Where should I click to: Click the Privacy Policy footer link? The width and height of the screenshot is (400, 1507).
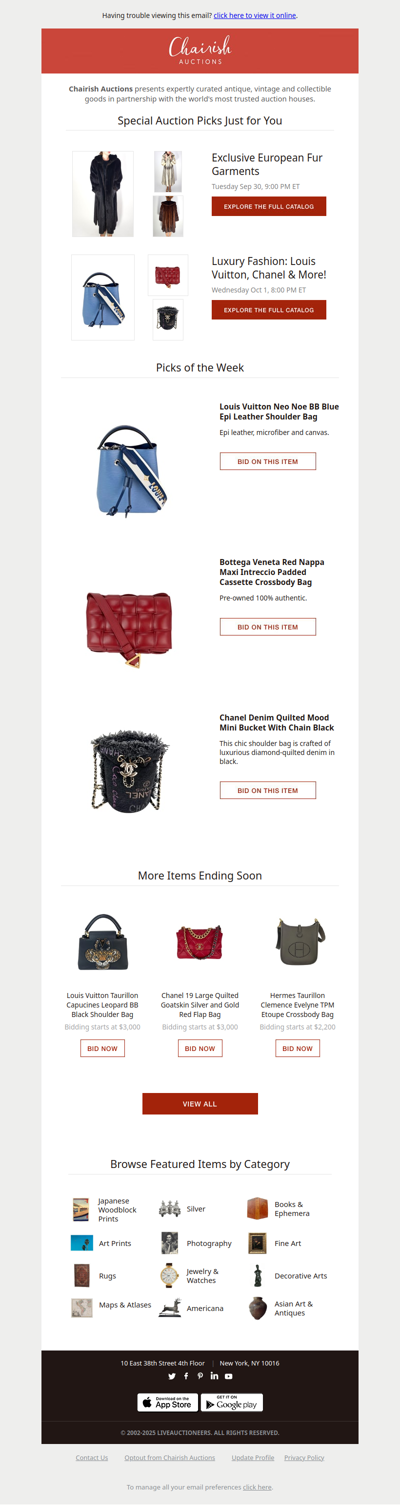pos(304,1458)
